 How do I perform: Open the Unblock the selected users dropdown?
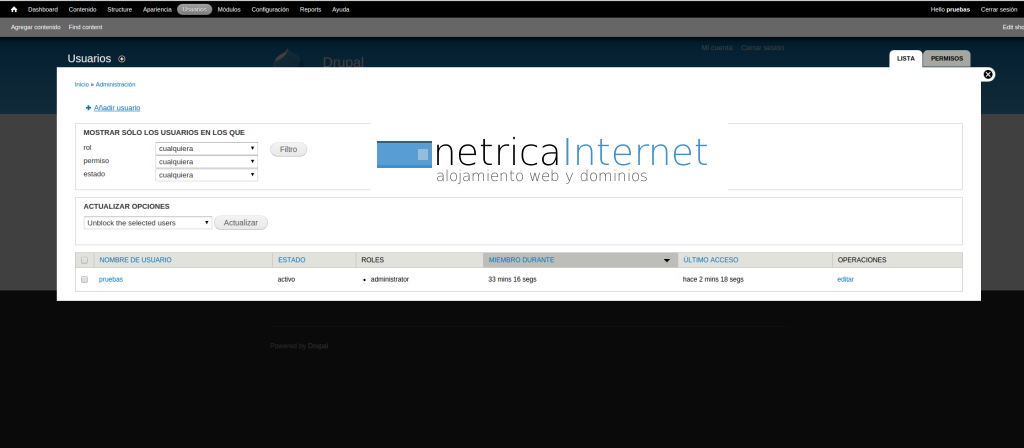click(148, 223)
